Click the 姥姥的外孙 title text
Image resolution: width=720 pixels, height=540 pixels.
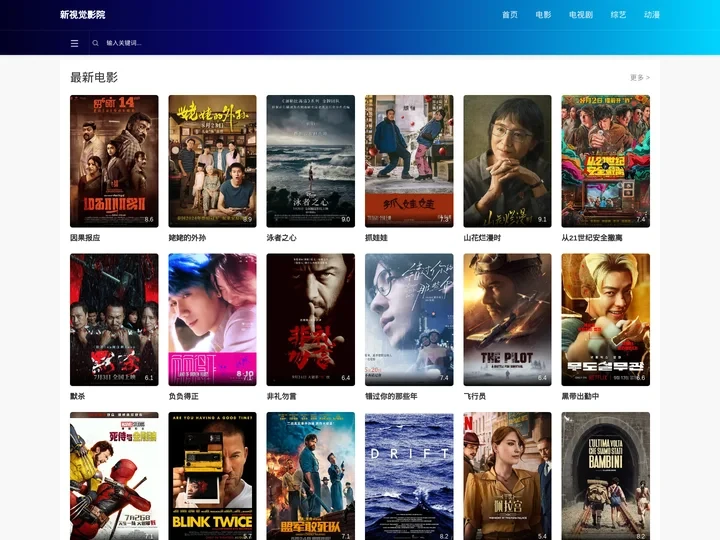(x=187, y=238)
